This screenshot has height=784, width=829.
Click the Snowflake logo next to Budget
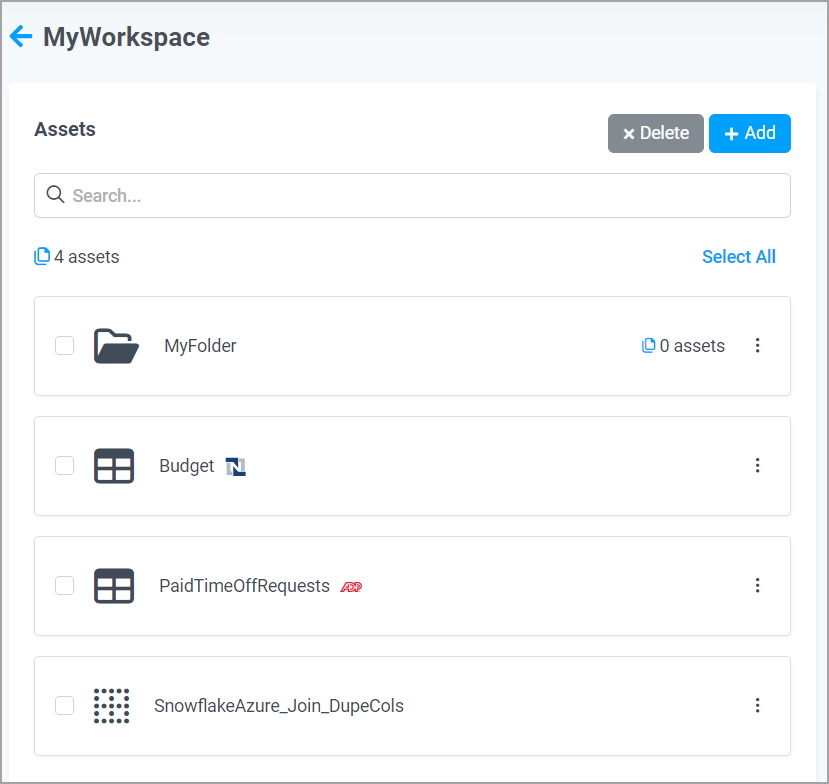(236, 465)
